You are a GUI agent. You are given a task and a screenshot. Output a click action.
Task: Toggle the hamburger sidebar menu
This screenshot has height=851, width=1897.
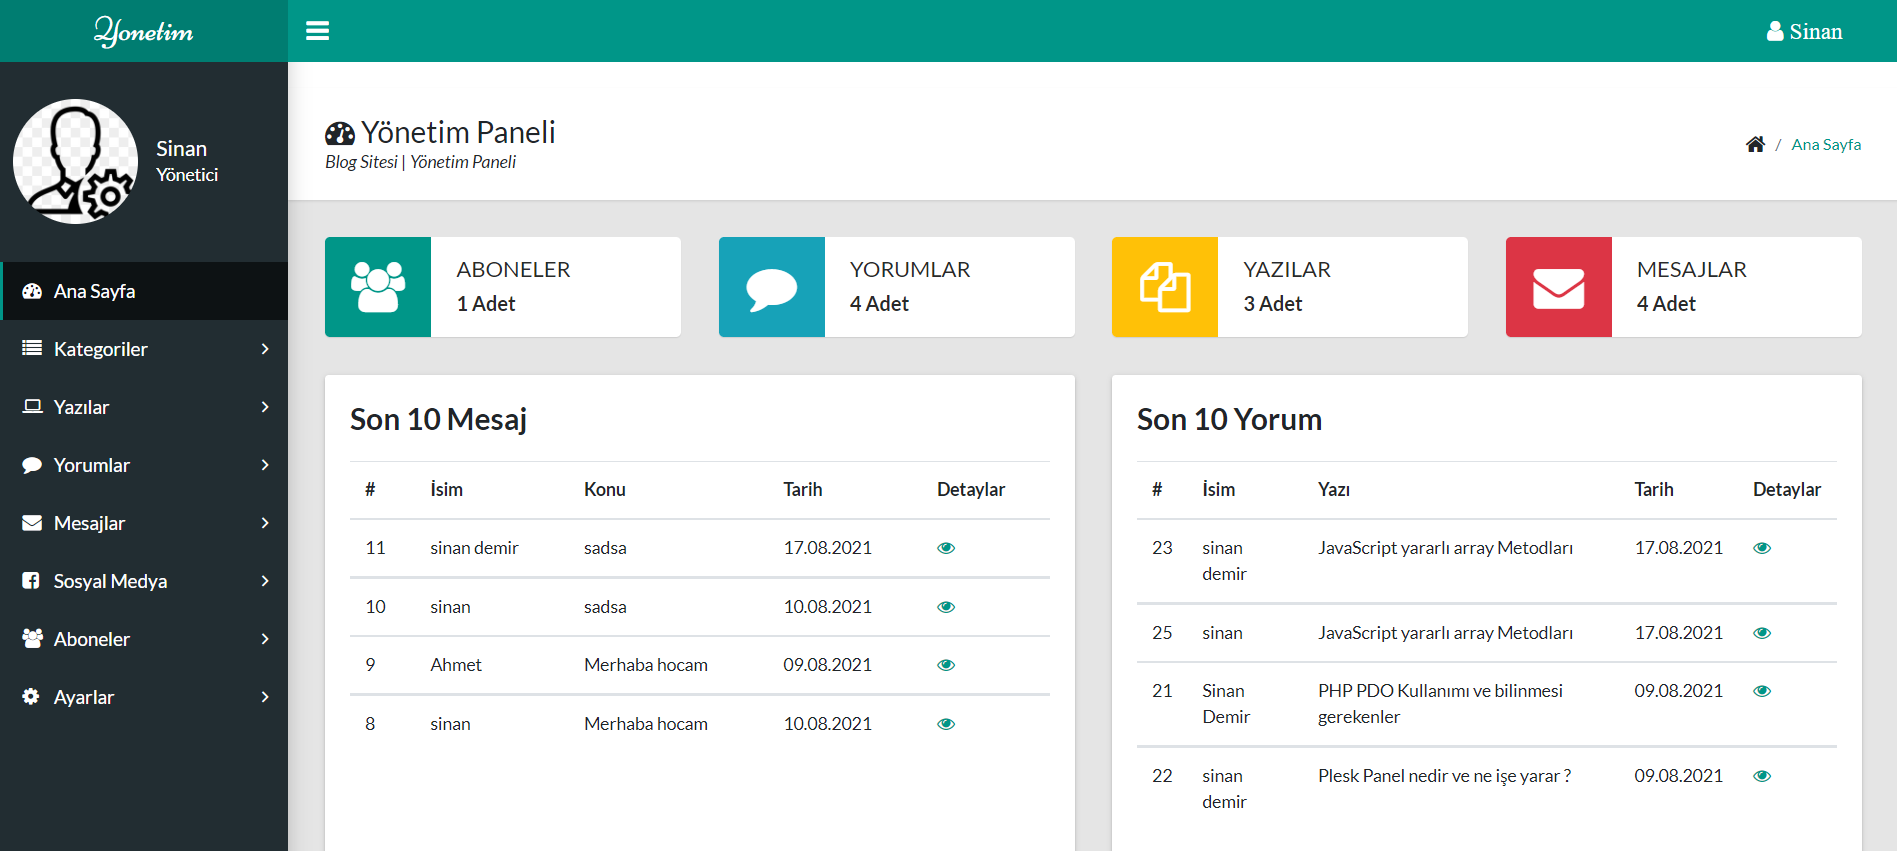(317, 31)
